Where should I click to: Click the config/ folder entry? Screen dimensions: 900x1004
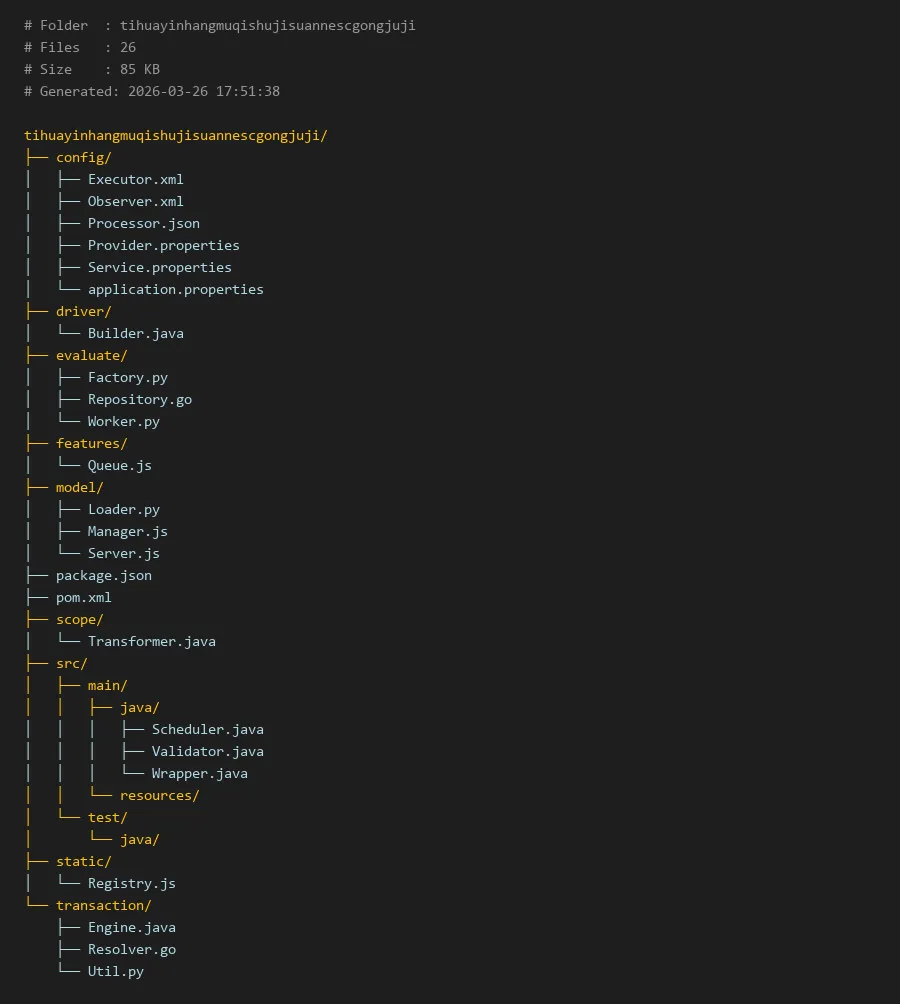(x=83, y=158)
